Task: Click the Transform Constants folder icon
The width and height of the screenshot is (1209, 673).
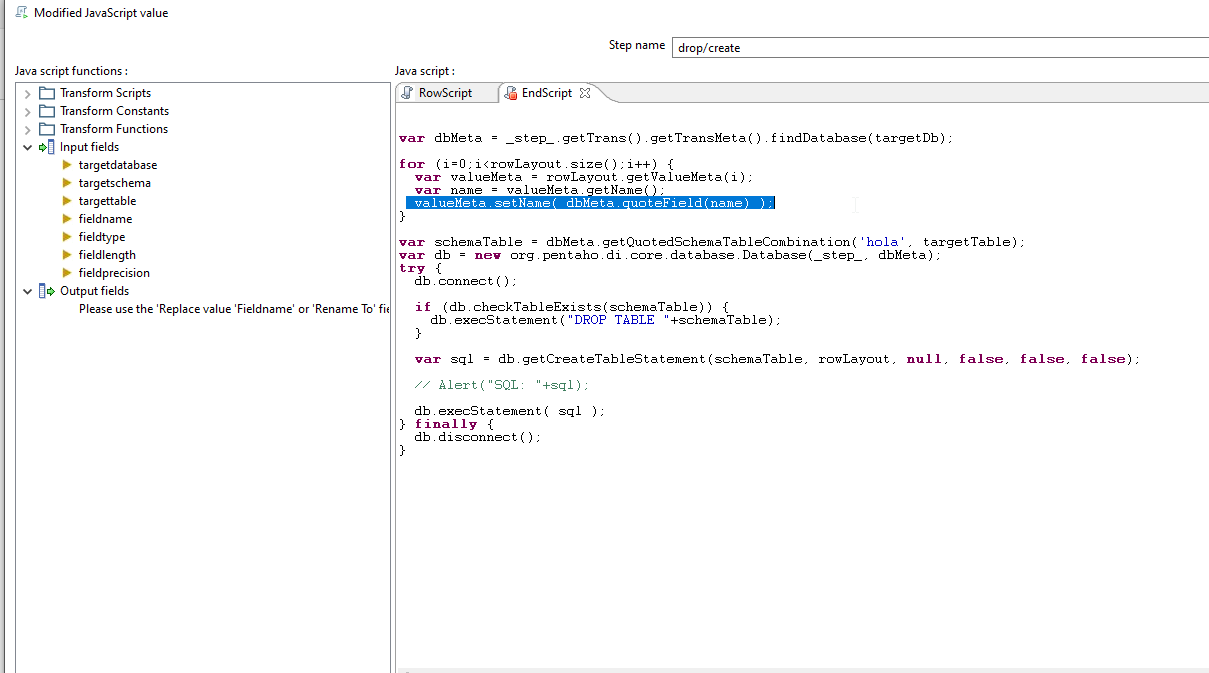Action: (x=48, y=110)
